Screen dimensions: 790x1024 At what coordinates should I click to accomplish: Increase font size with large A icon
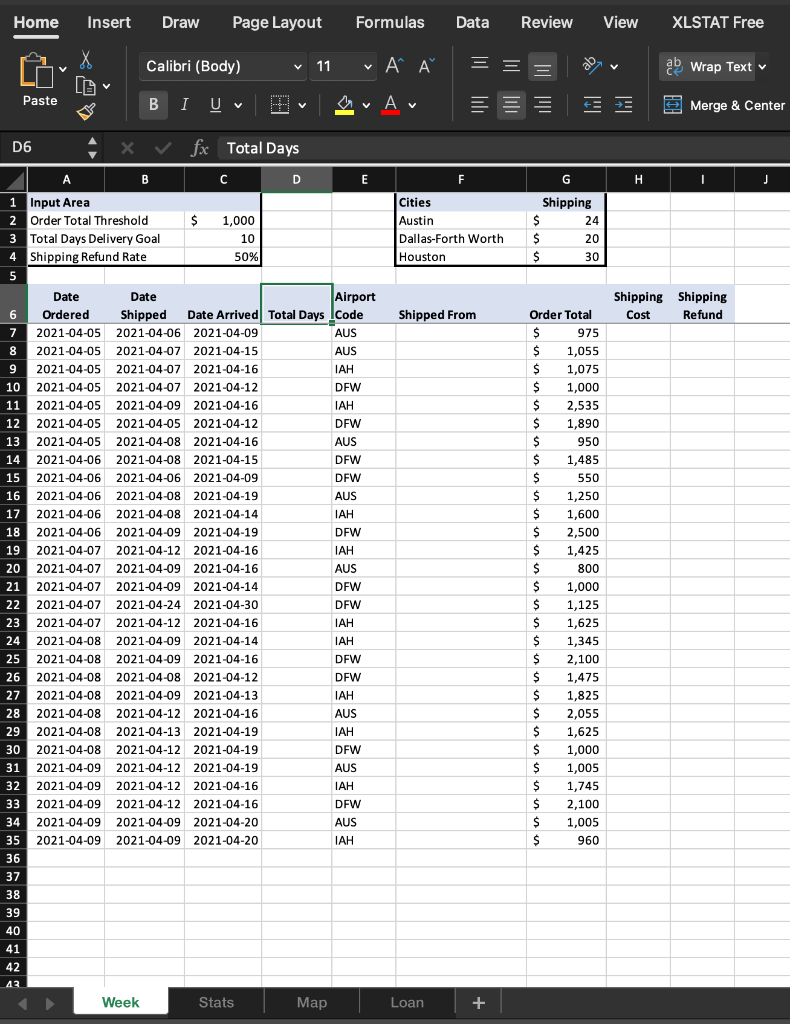[x=394, y=66]
